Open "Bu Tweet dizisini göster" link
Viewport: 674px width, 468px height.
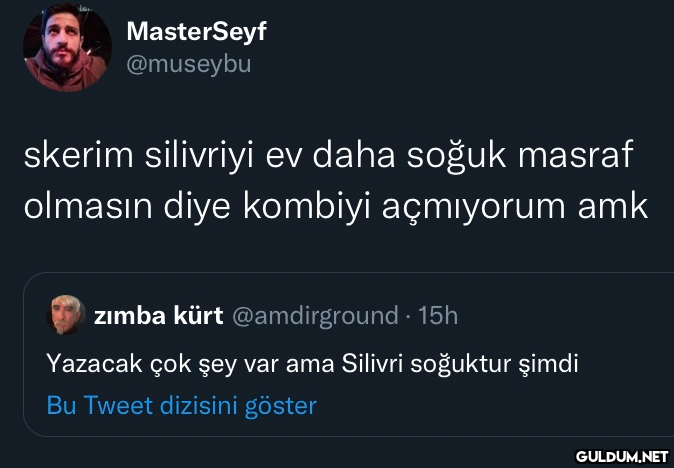point(181,405)
